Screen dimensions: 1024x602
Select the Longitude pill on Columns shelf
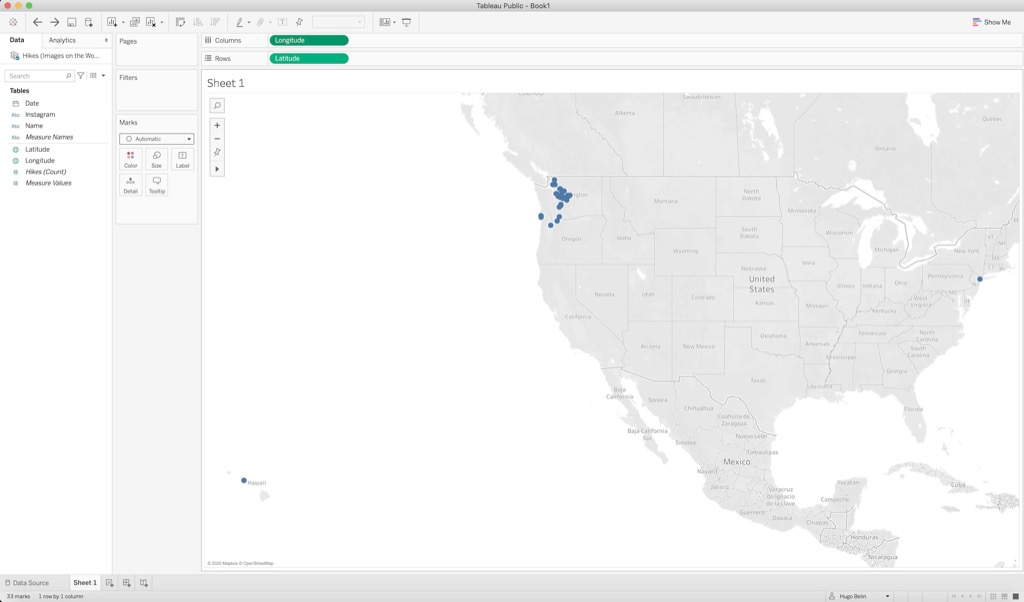307,40
